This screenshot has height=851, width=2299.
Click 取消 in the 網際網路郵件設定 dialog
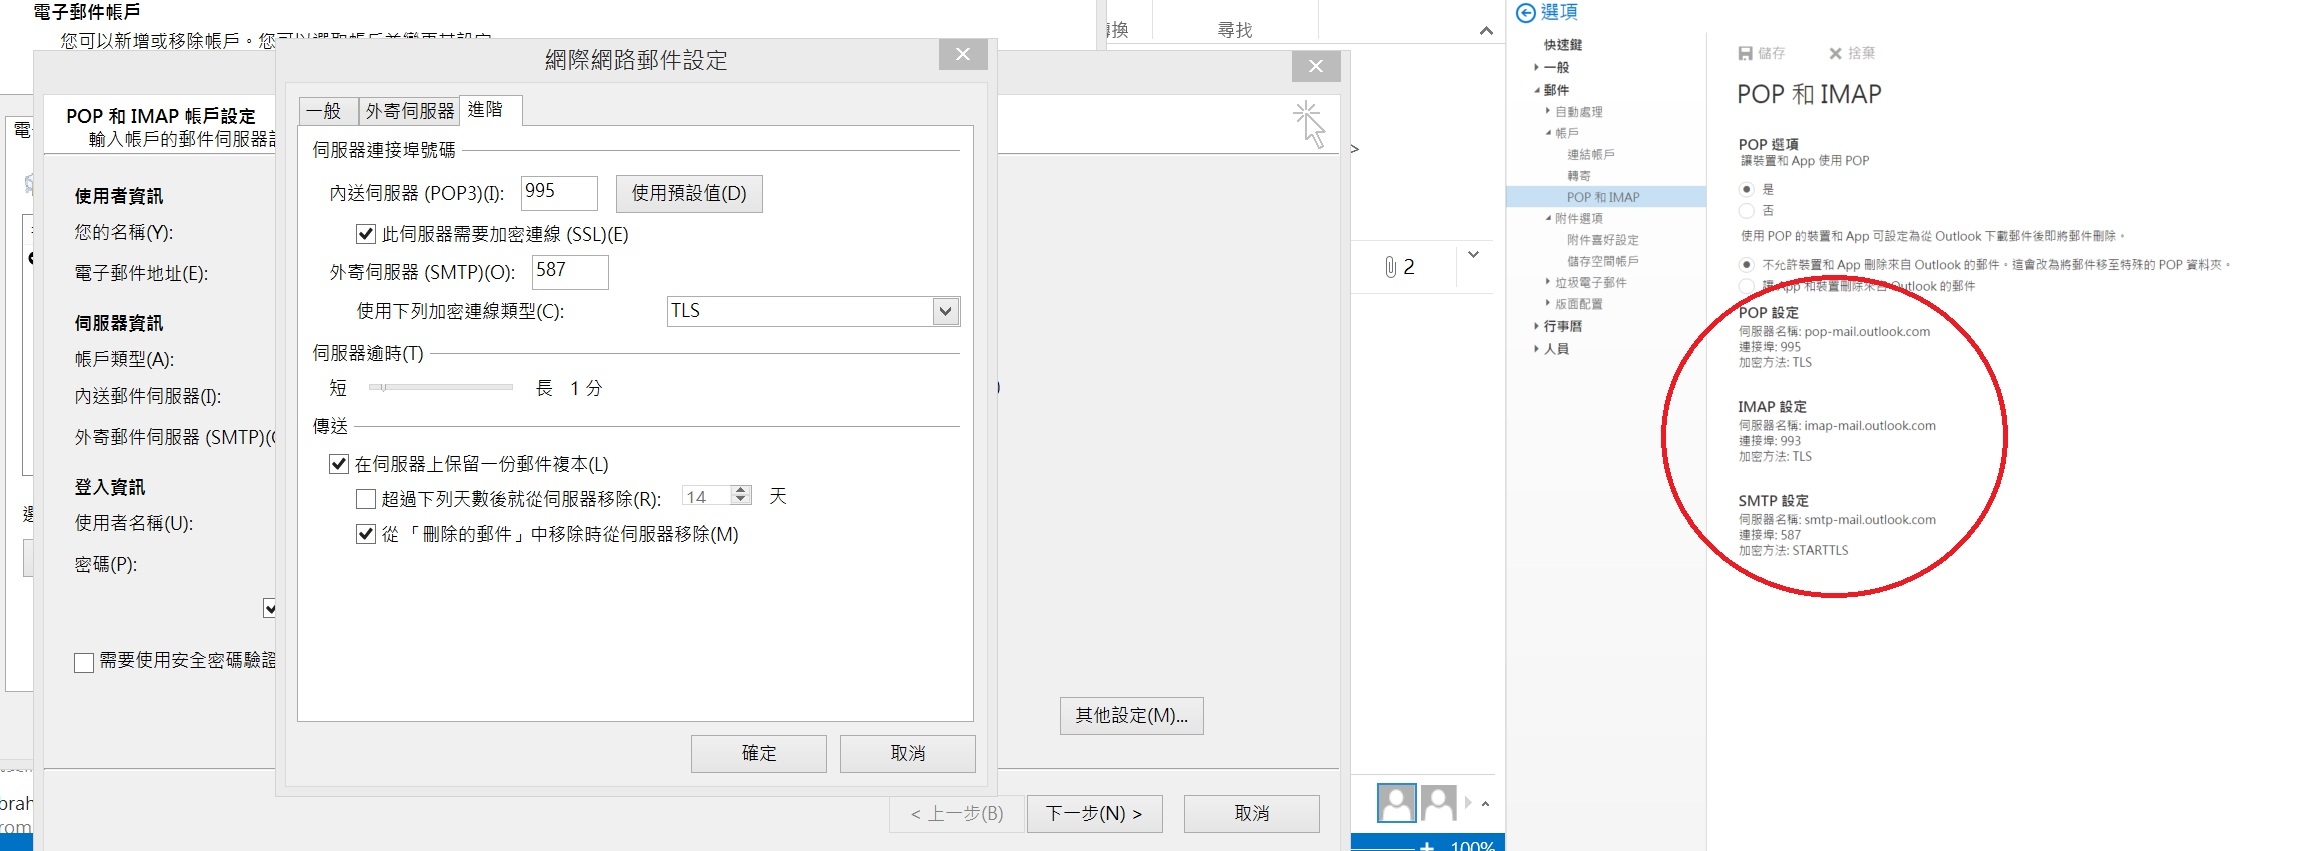click(908, 754)
